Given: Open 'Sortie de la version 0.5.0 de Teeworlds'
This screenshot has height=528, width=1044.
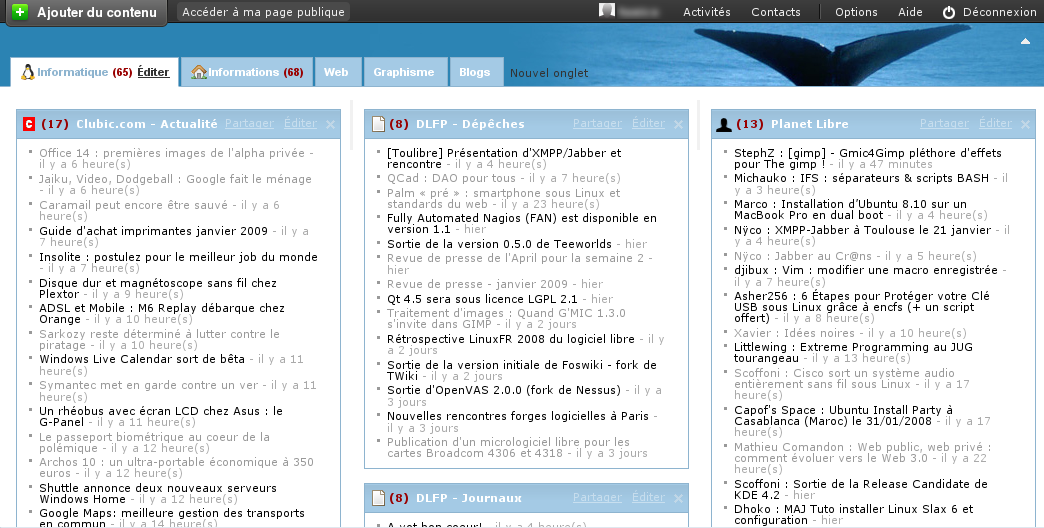Looking at the screenshot, I should 499,244.
